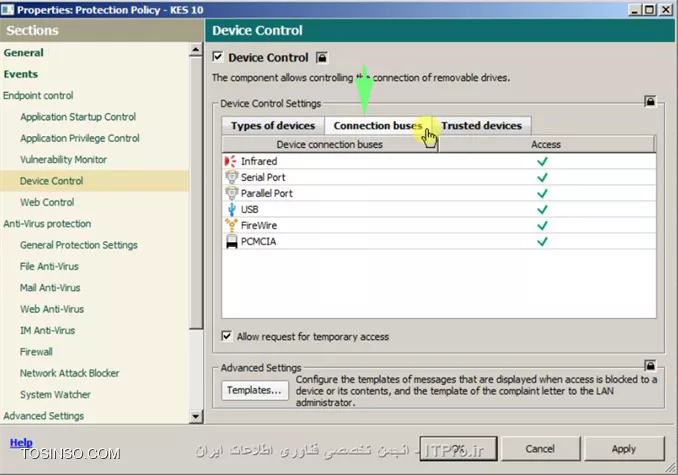Select Device Control in the sections list

pos(51,181)
